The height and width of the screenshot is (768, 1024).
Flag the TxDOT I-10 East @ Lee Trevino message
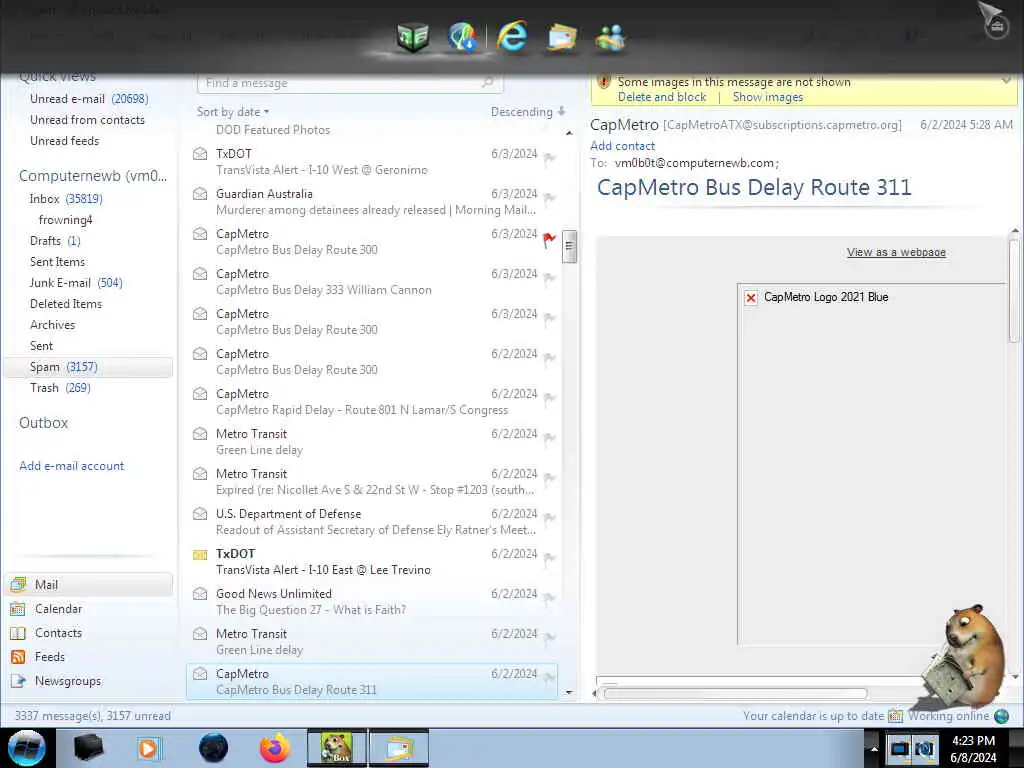pos(550,558)
